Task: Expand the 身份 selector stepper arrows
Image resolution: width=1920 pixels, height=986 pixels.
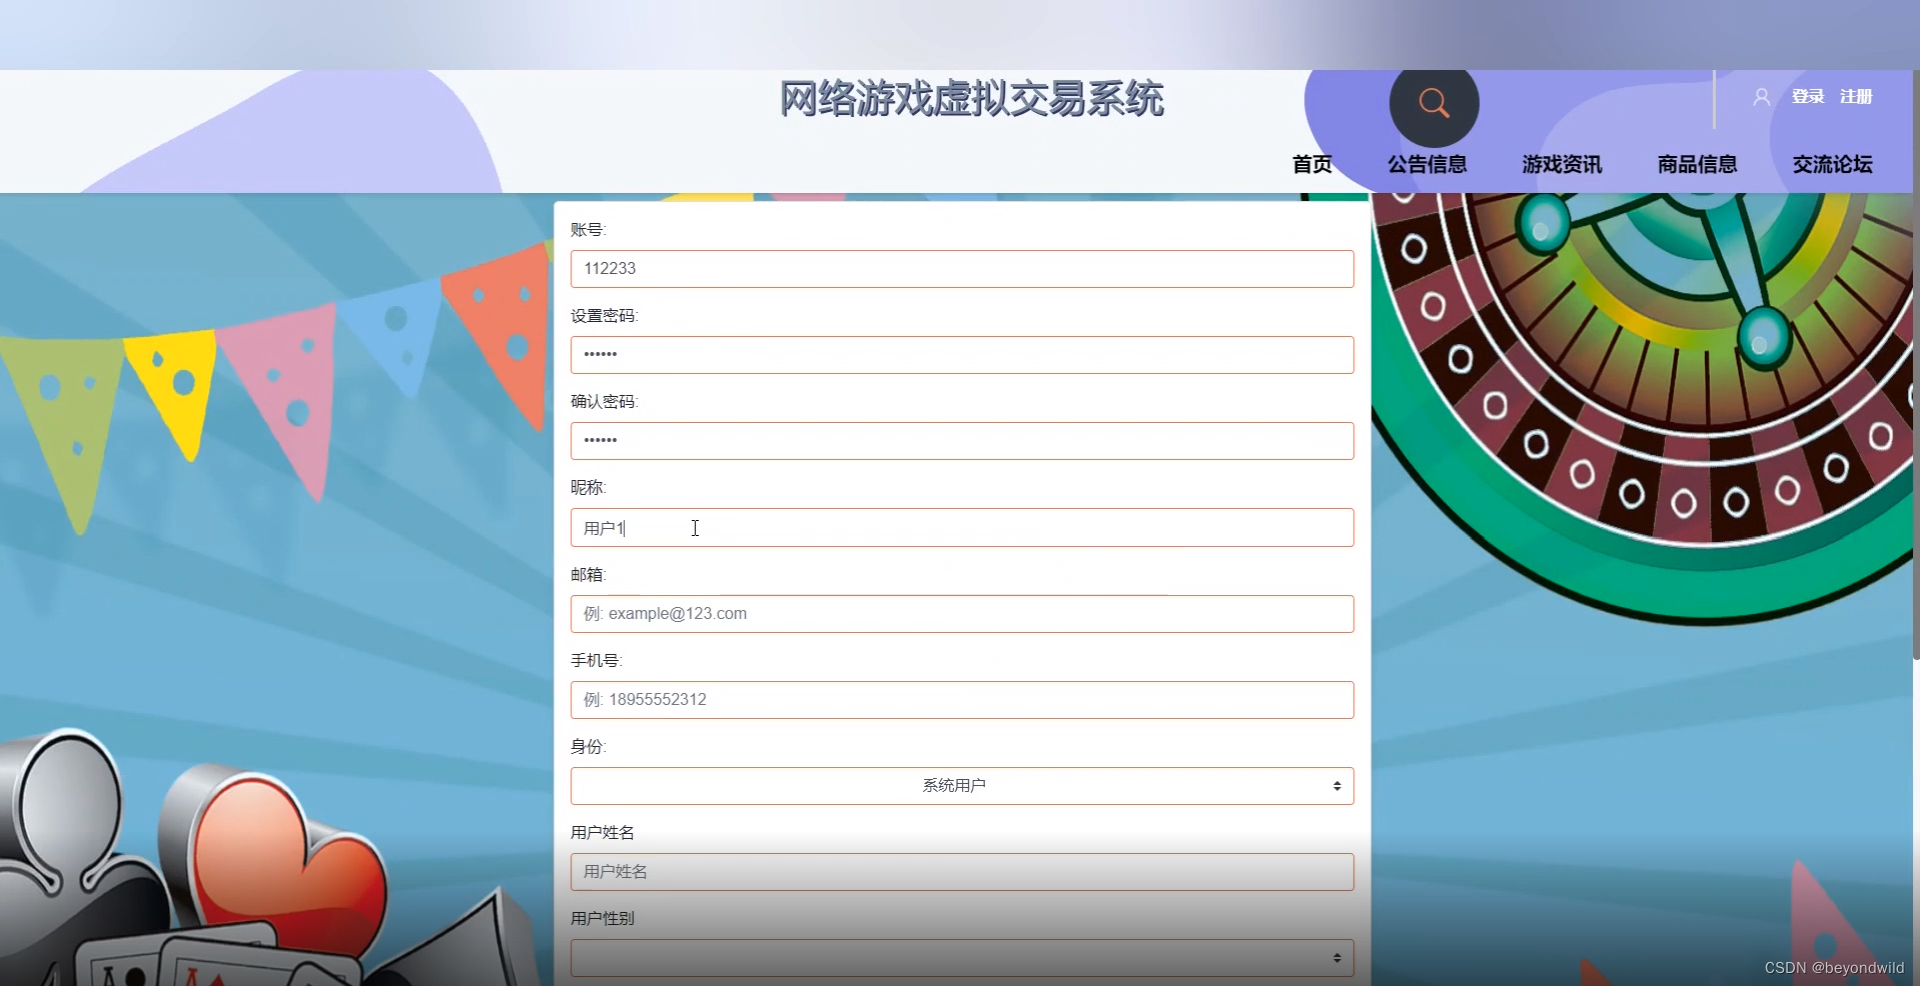Action: pos(1337,785)
